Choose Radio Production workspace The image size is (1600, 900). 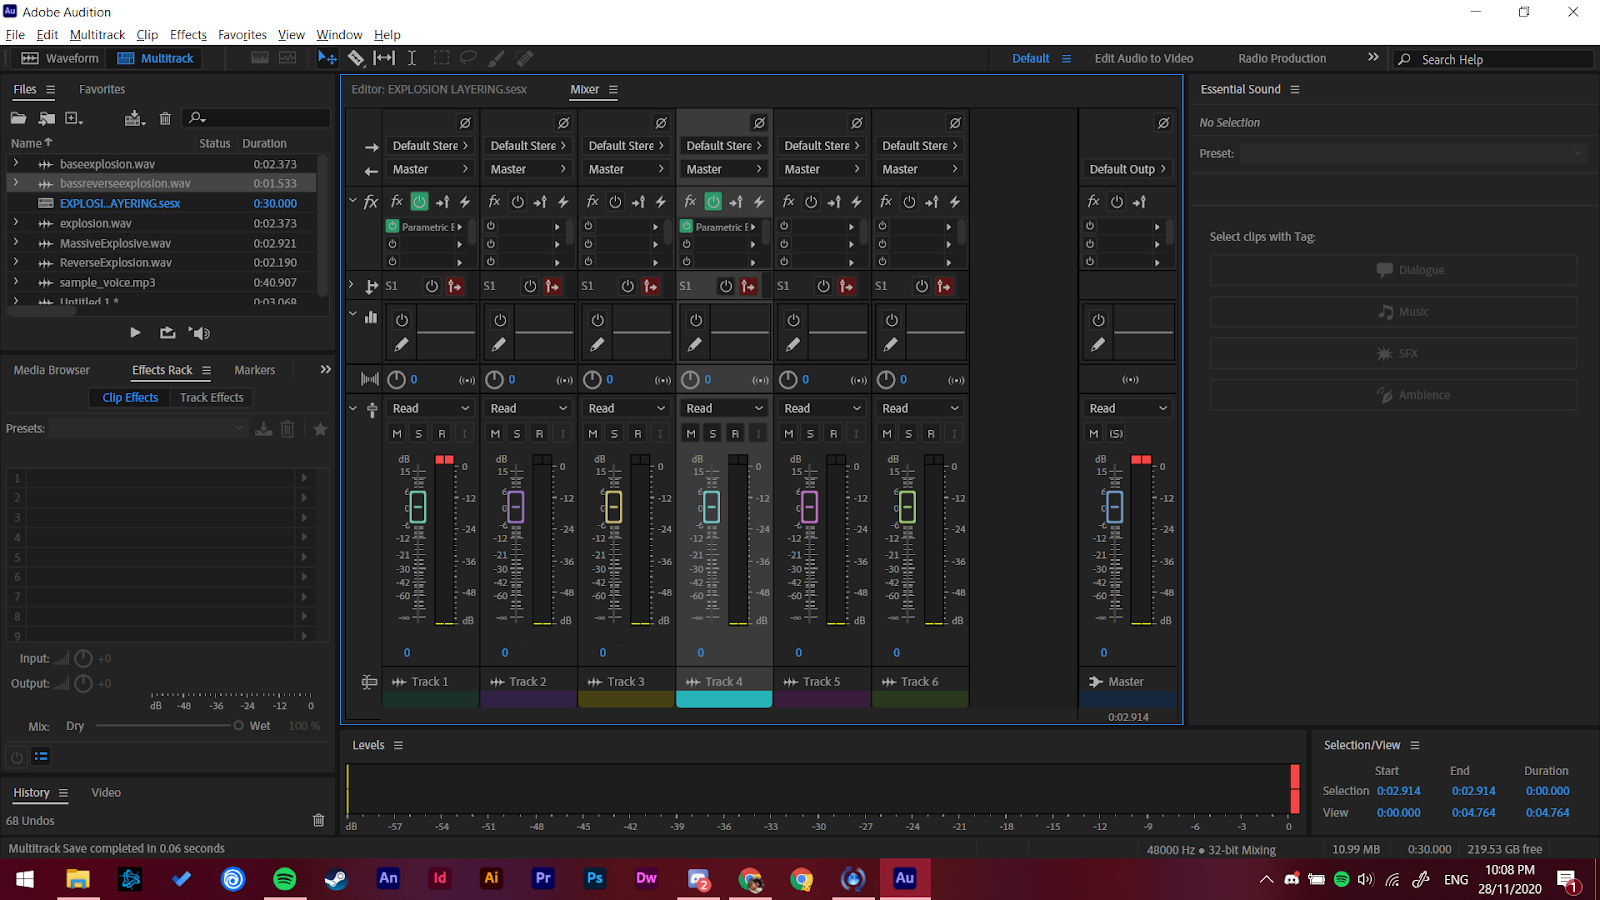[1282, 58]
